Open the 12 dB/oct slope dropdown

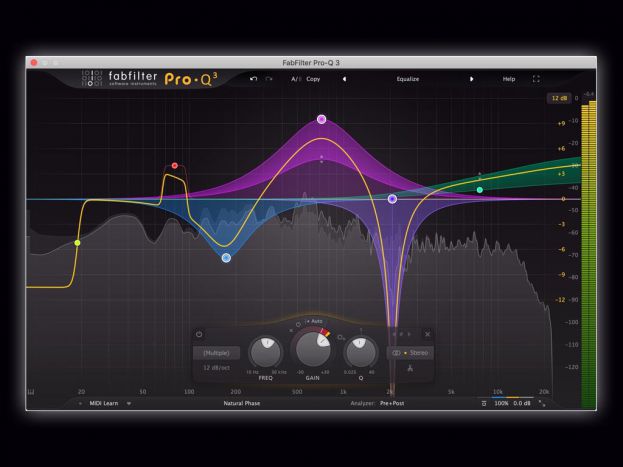coord(217,368)
